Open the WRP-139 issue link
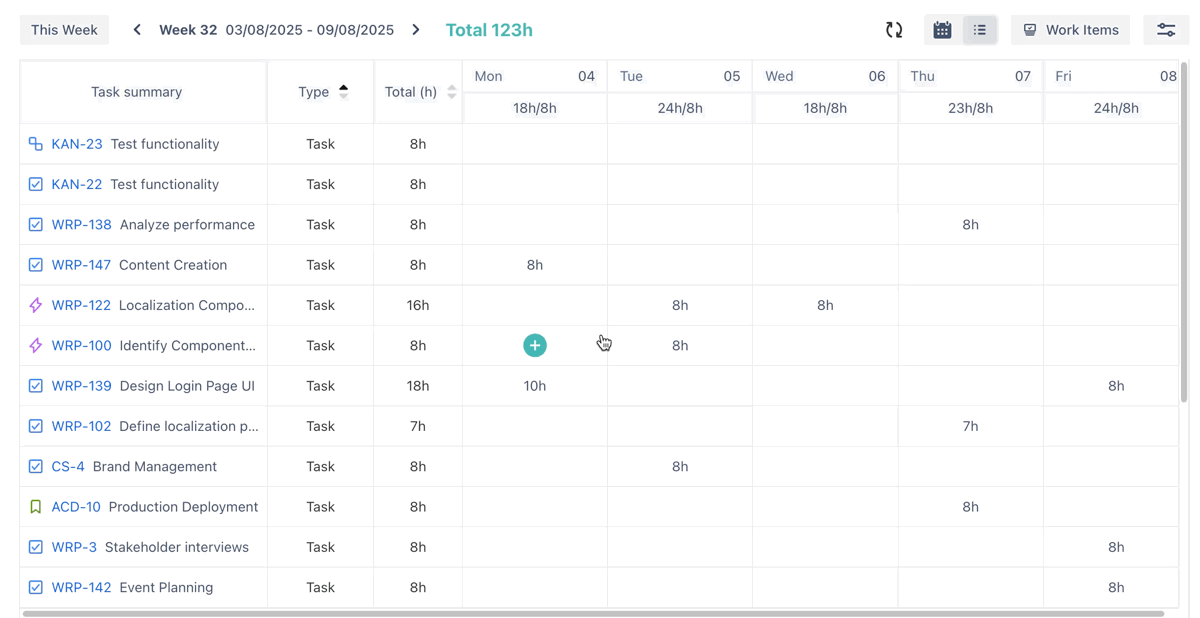This screenshot has height=618, width=1200. coord(81,386)
